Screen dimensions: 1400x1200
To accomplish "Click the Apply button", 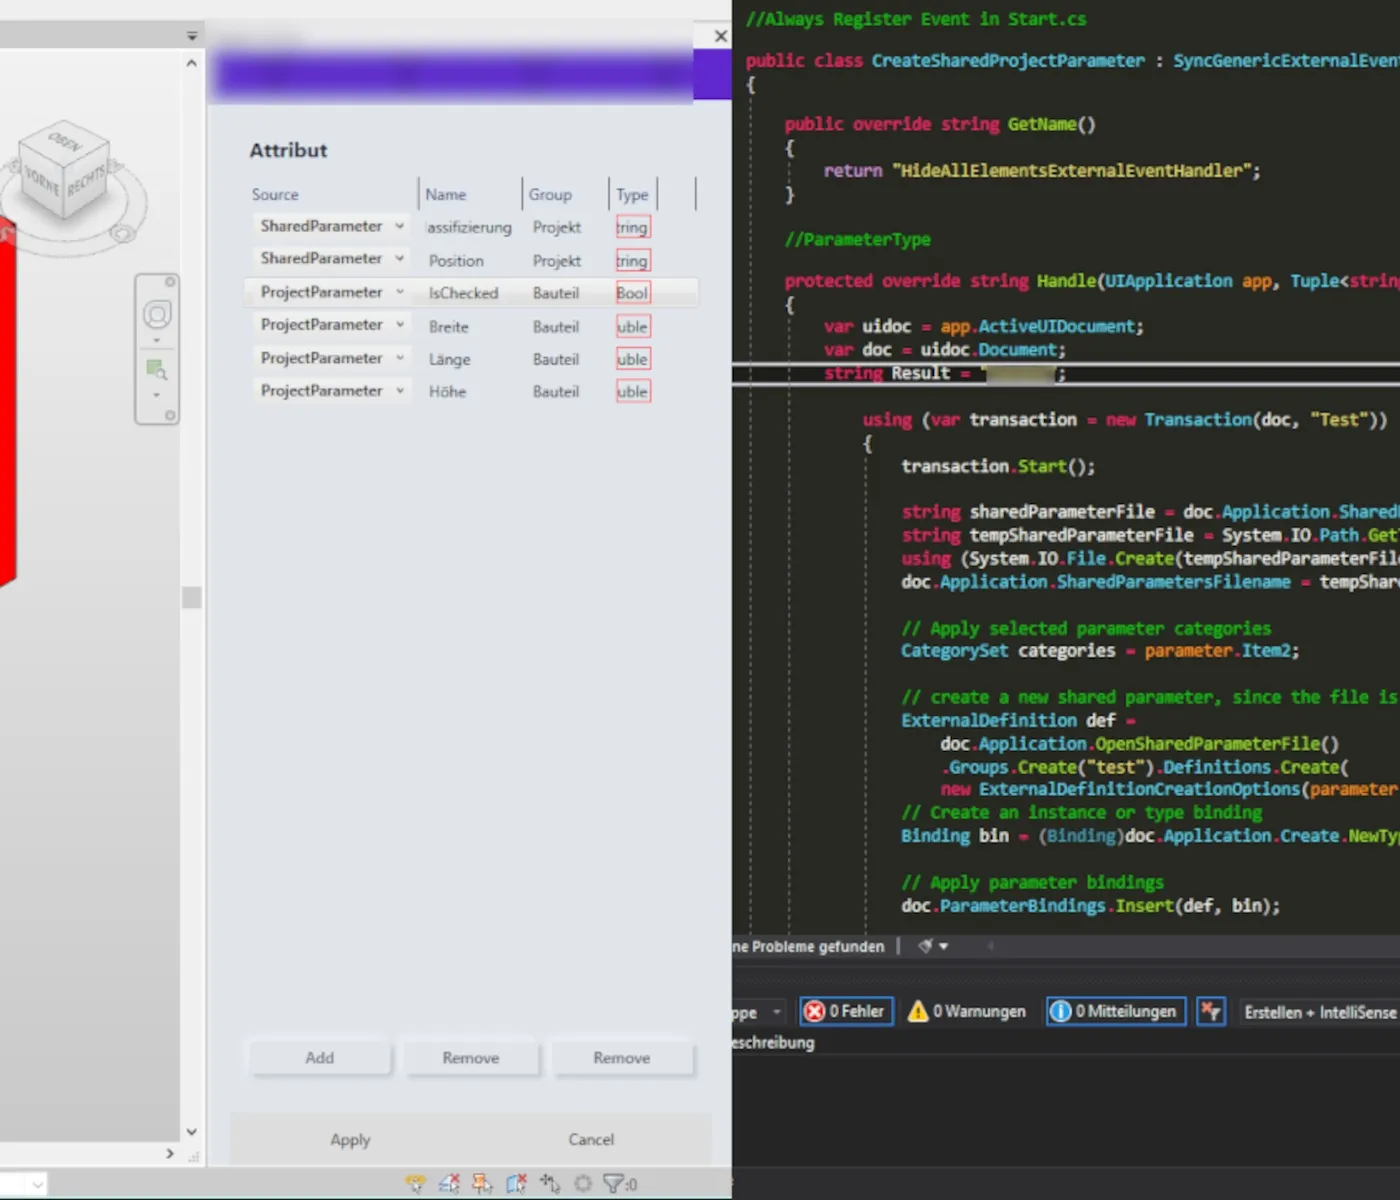I will point(350,1140).
